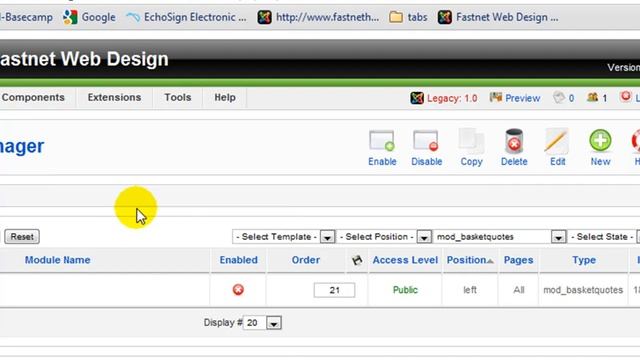Open the Fastnet Web Design bookmark

(498, 17)
